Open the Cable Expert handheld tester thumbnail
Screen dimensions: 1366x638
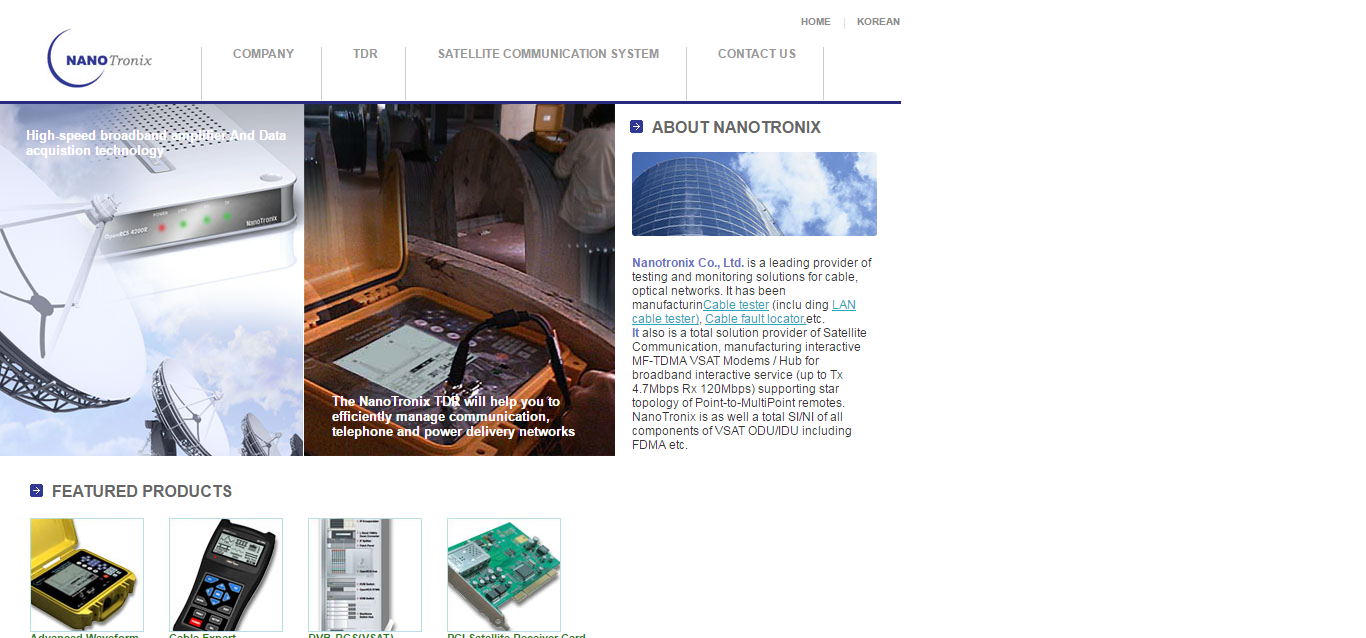pyautogui.click(x=226, y=574)
